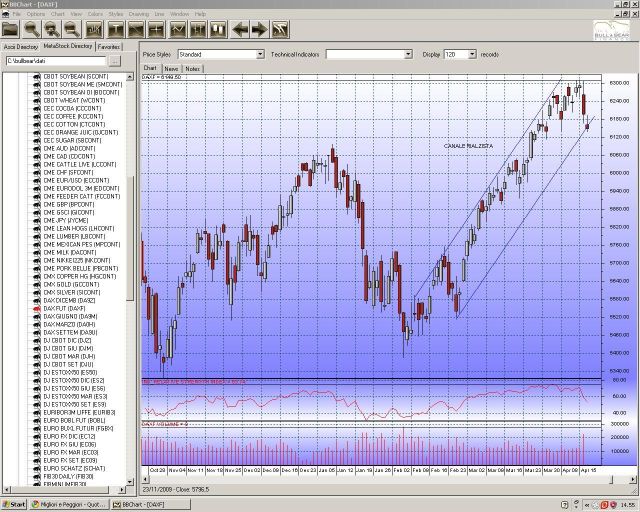Select FIB30 DAILY (FIB30) in the list
Image resolution: width=640 pixels, height=512 pixels.
pos(68,476)
